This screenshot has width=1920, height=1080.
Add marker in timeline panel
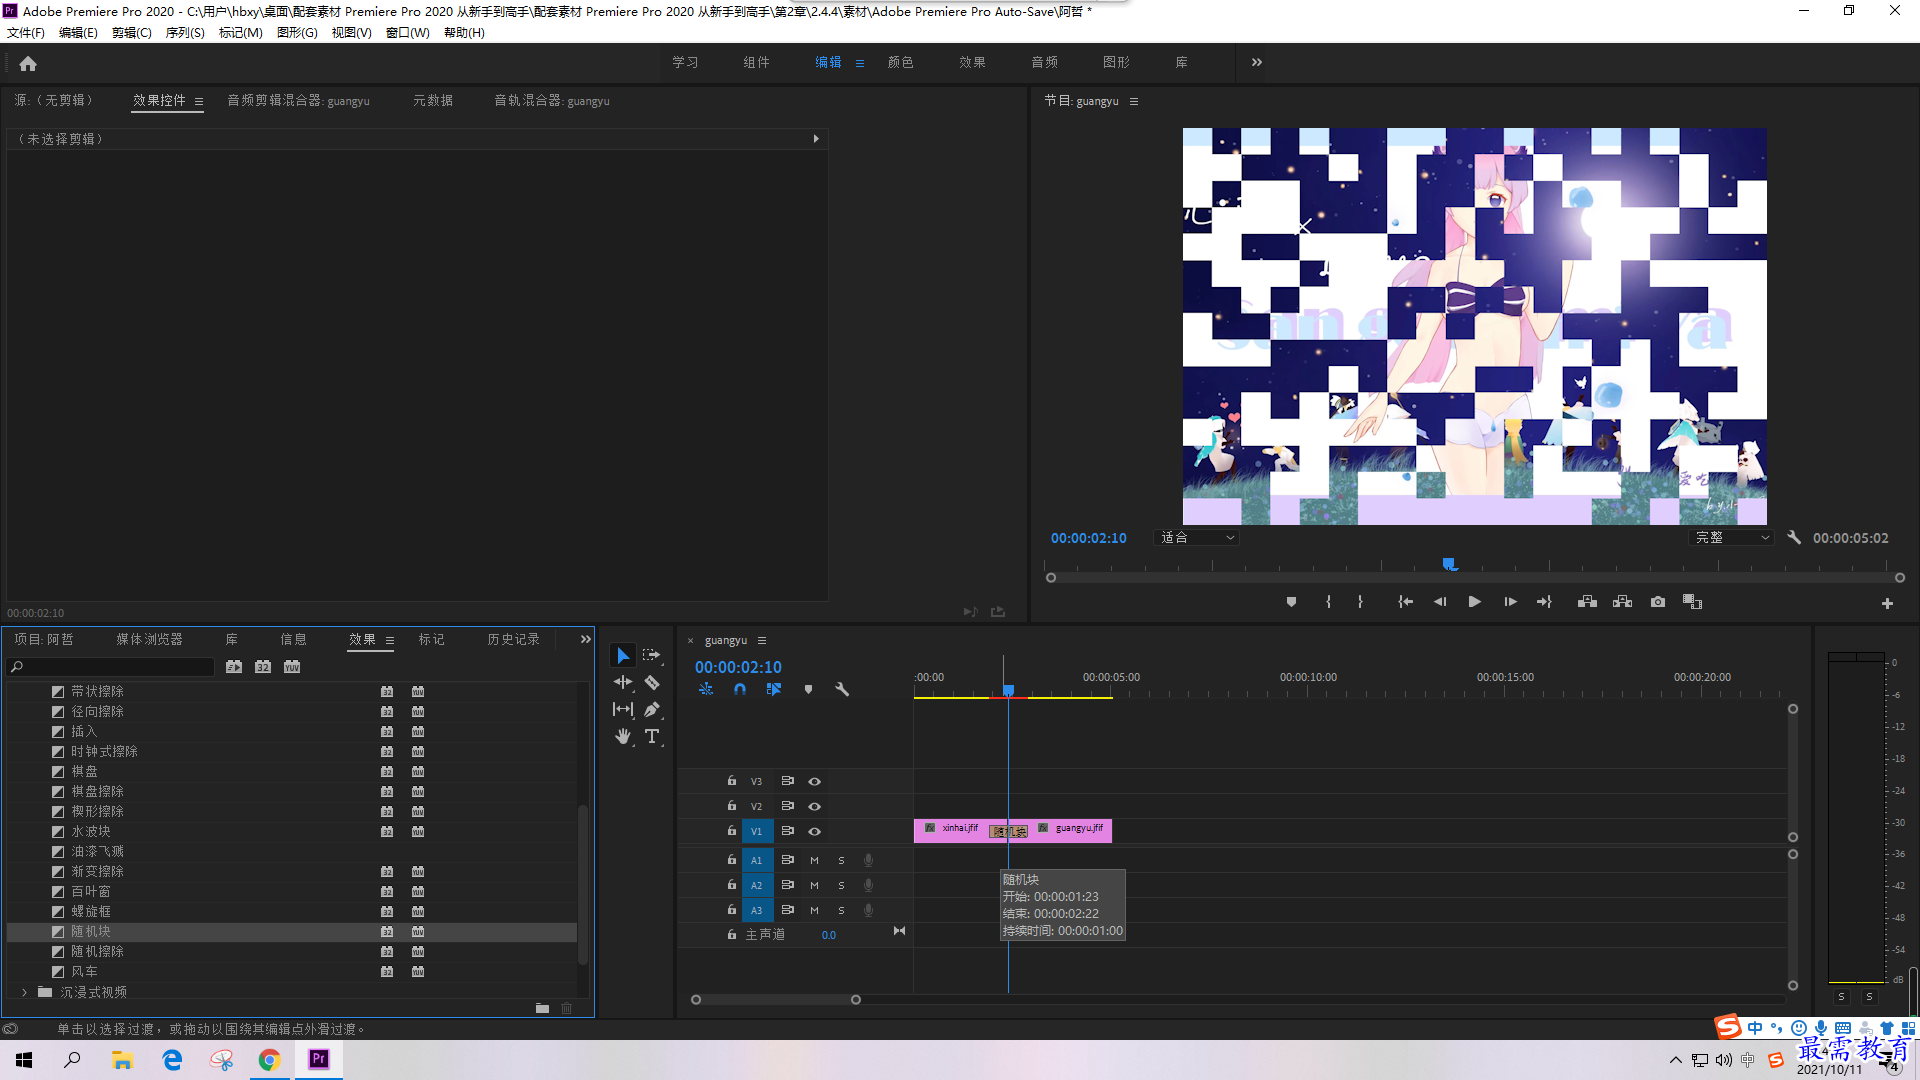point(808,689)
